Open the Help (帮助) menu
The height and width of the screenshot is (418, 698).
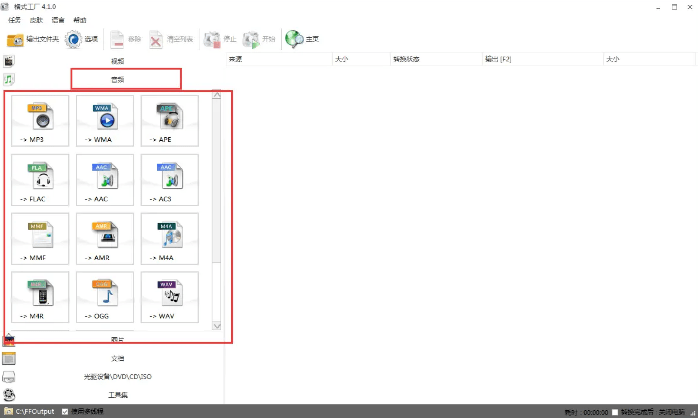pyautogui.click(x=80, y=20)
